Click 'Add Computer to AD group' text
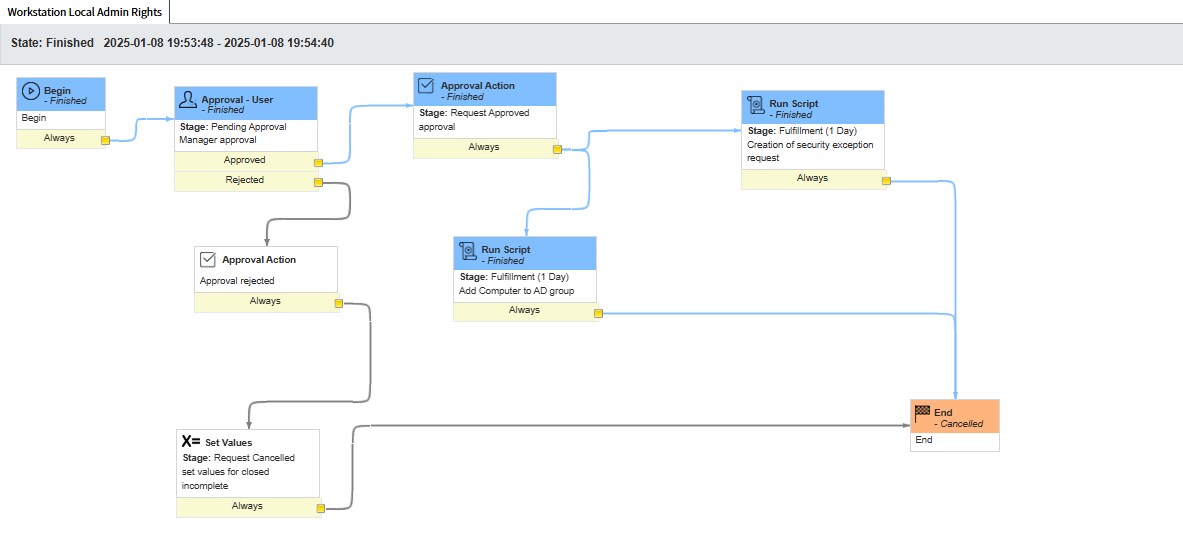Viewport: 1183px width, 552px height. (x=516, y=290)
